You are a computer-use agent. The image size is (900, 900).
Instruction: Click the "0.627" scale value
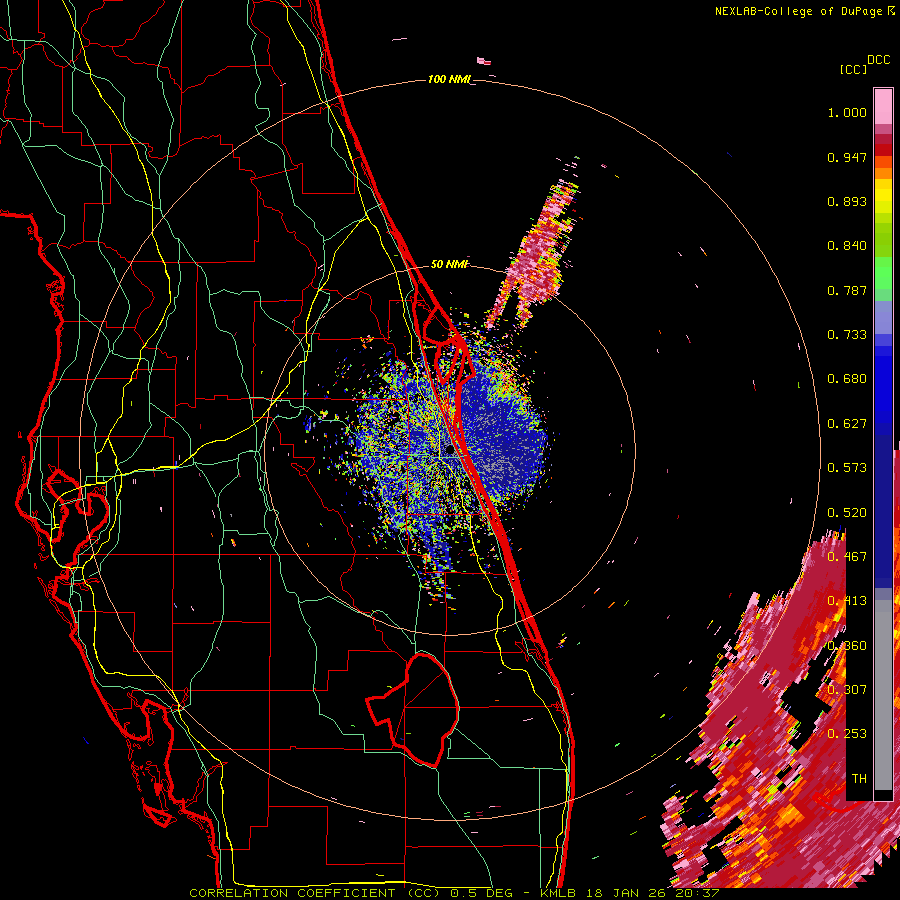[847, 424]
